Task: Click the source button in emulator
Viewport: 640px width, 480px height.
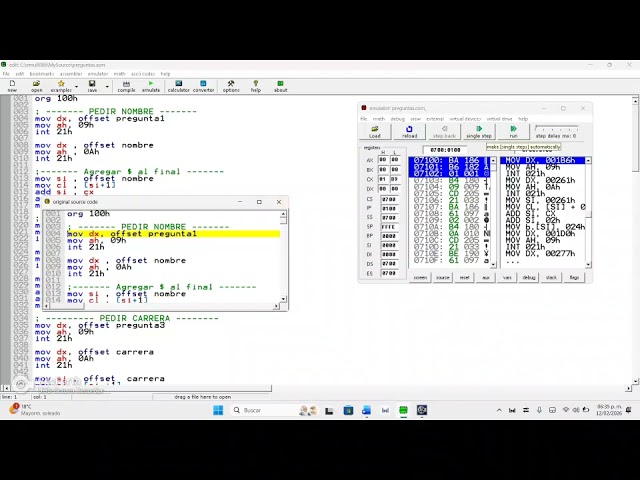Action: [x=442, y=278]
